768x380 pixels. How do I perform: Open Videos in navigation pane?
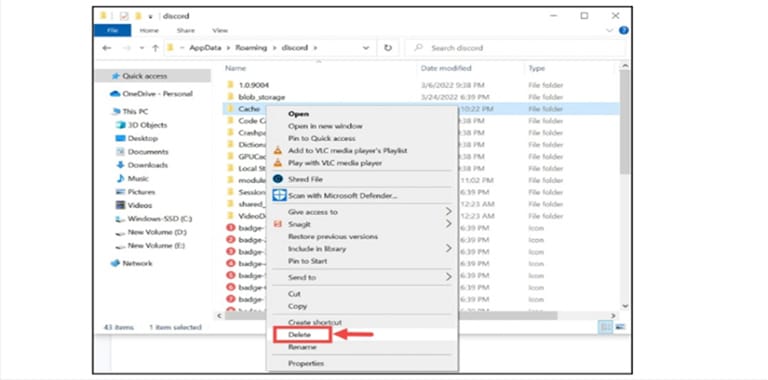(134, 205)
